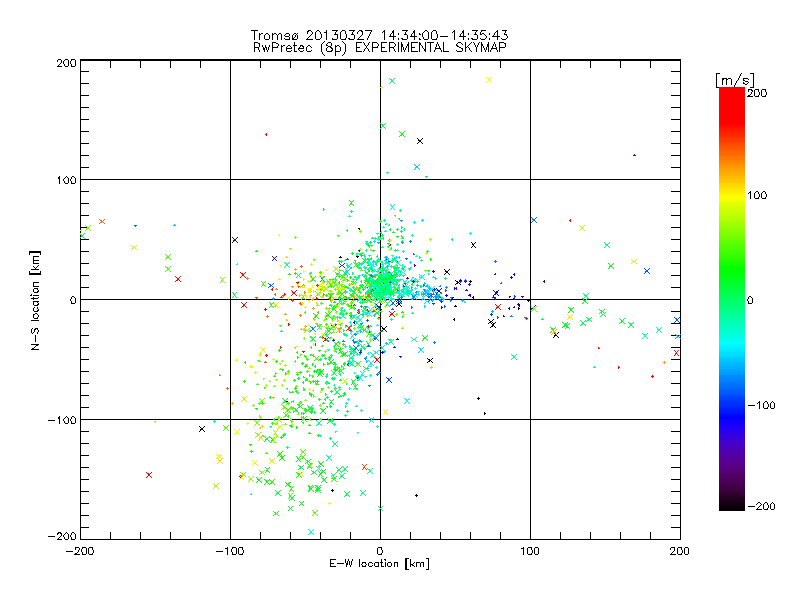Image resolution: width=800 pixels, height=600 pixels.
Task: Click the colorbar tick label 200
Action: [757, 93]
